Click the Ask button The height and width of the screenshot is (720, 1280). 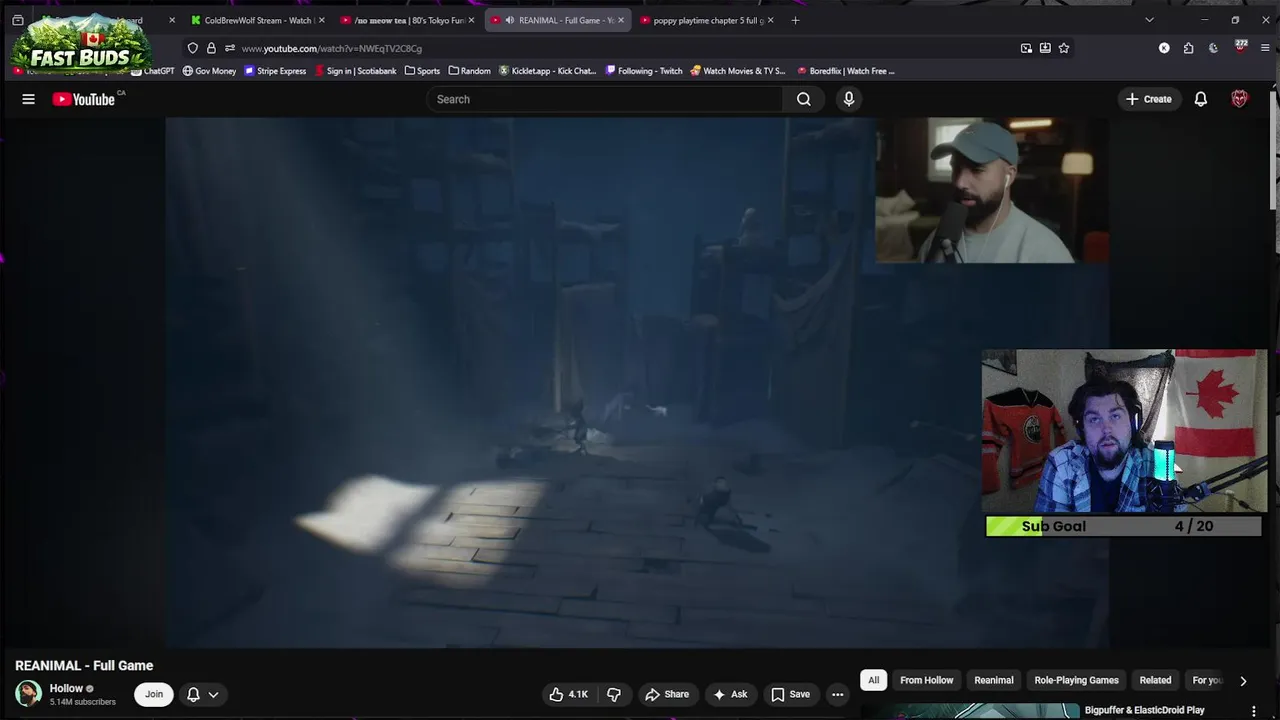(x=730, y=694)
